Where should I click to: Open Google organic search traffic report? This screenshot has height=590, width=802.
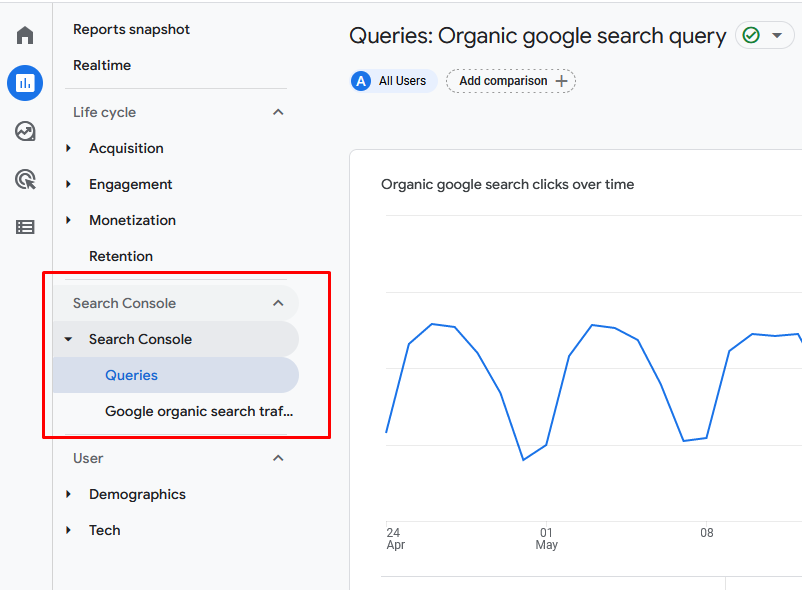click(198, 411)
